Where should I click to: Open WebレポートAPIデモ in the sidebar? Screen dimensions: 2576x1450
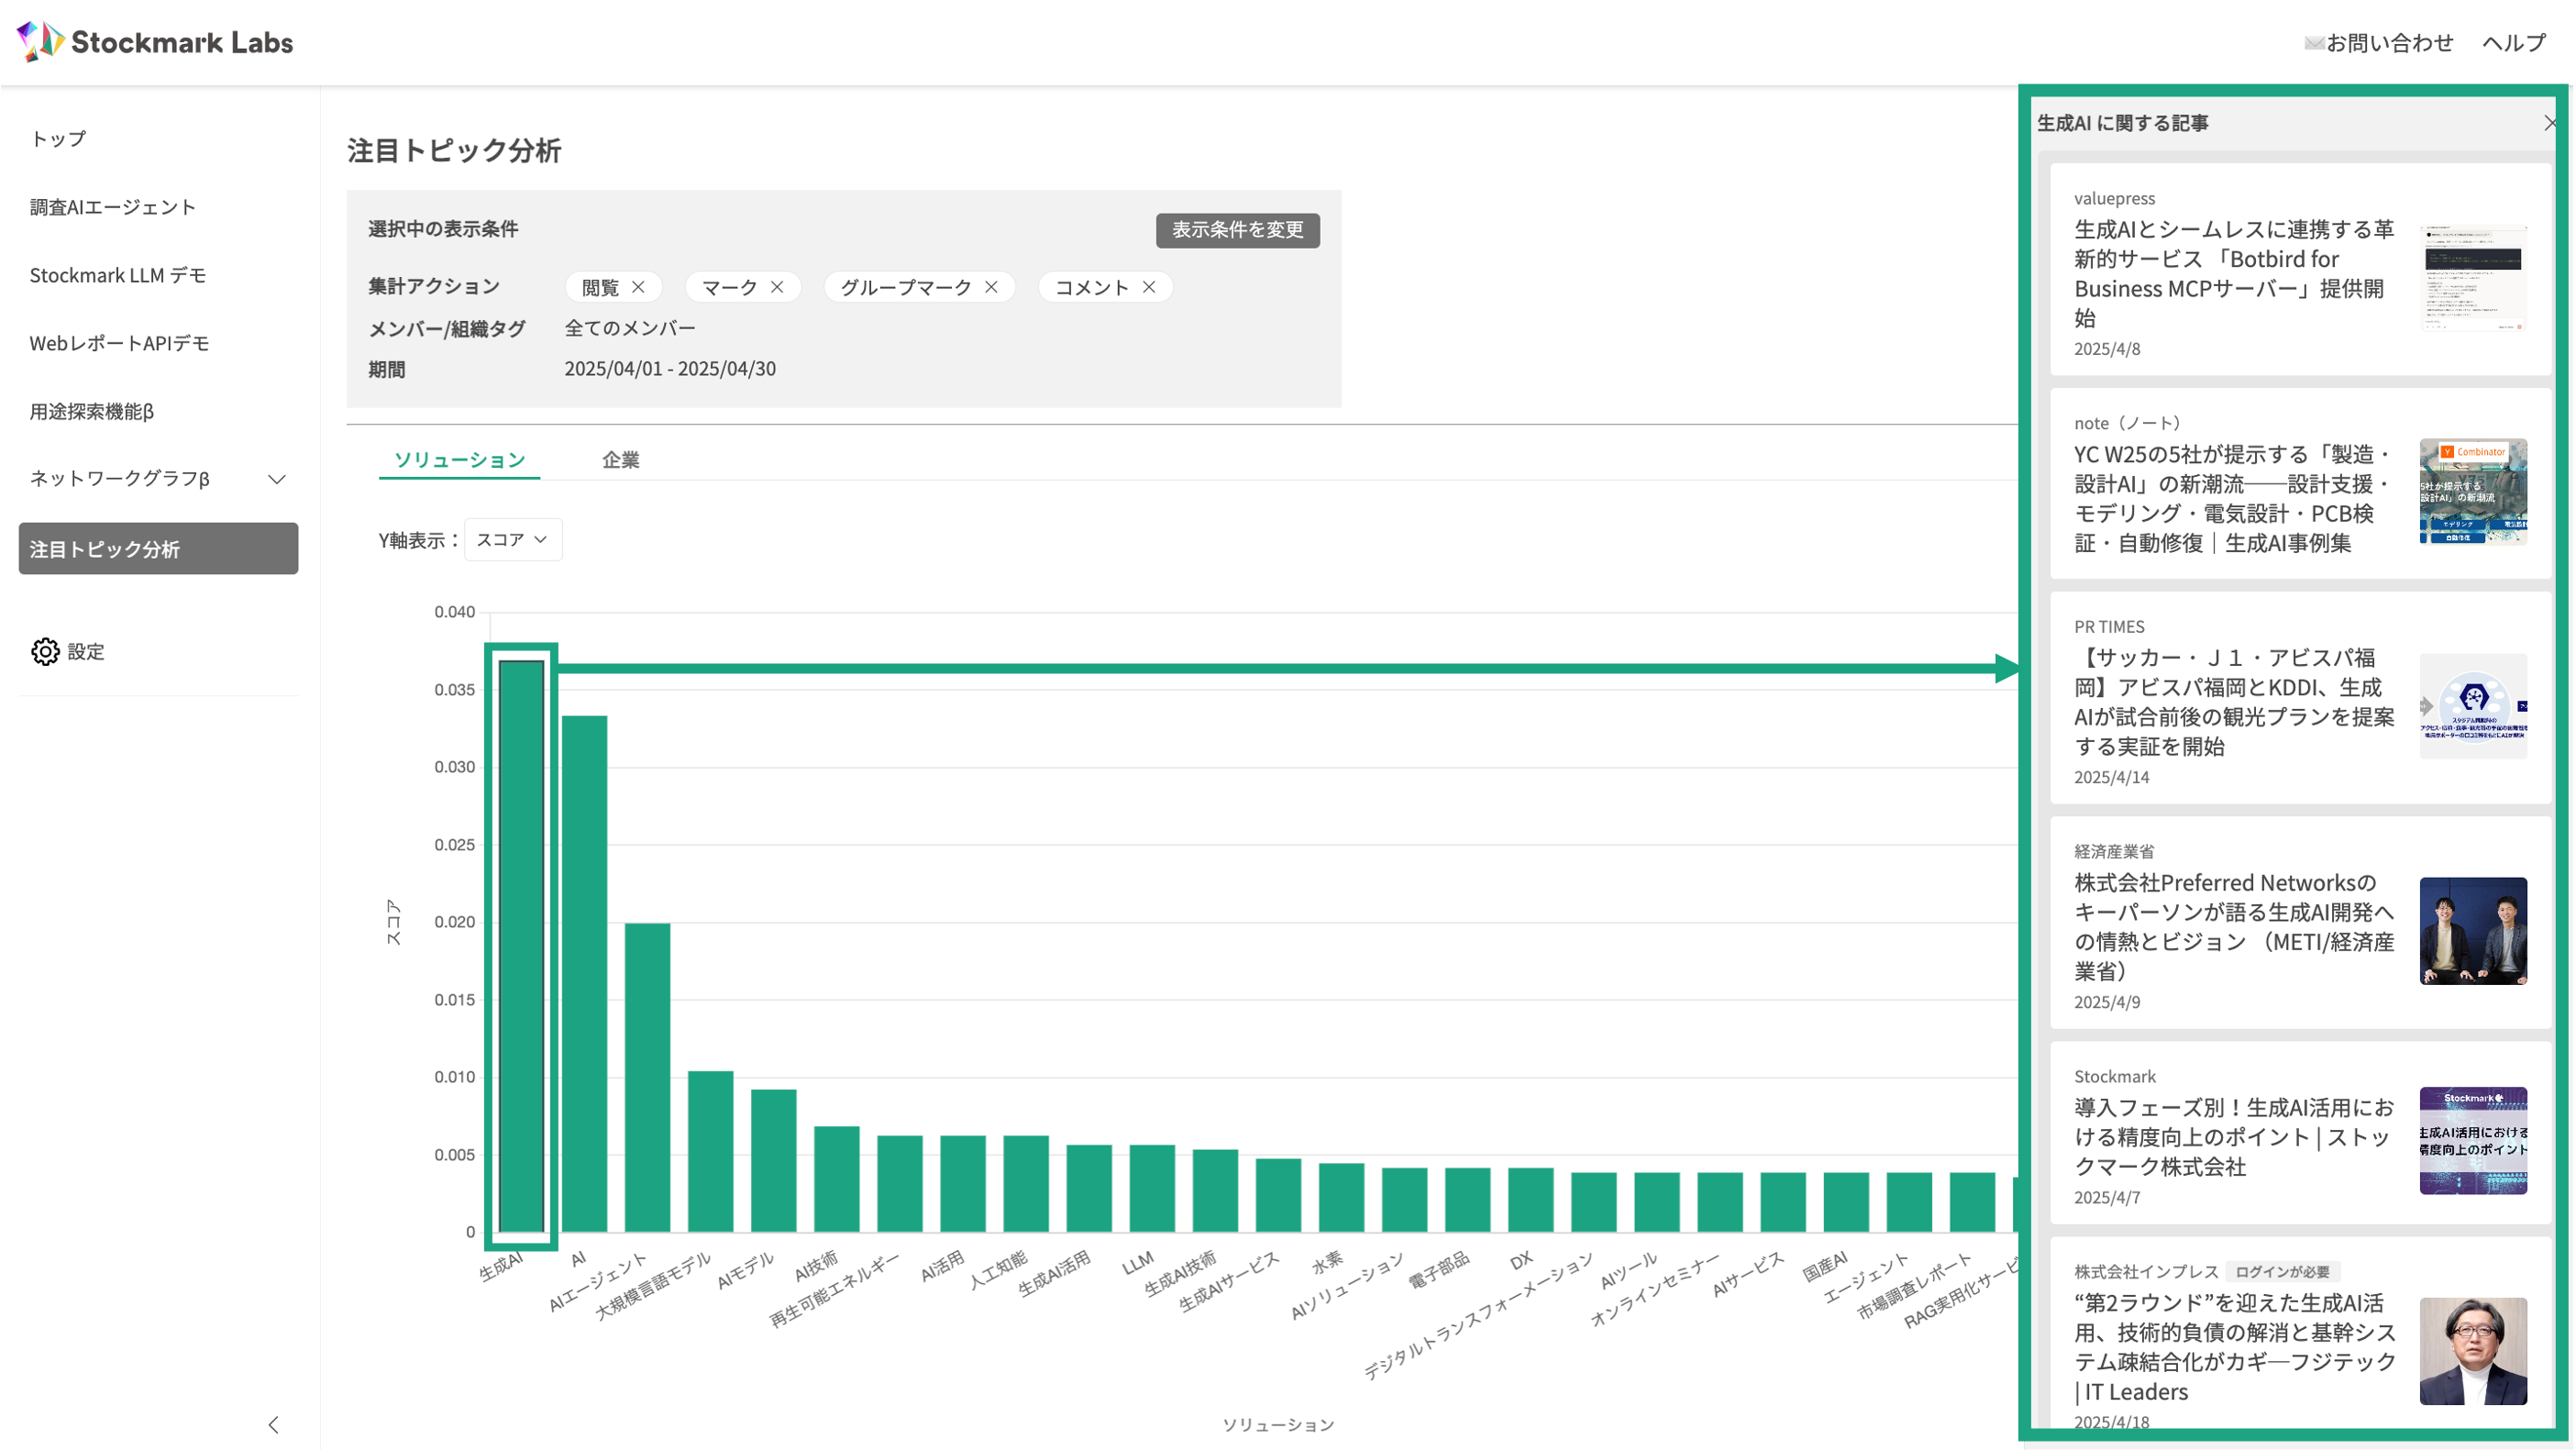[x=119, y=343]
